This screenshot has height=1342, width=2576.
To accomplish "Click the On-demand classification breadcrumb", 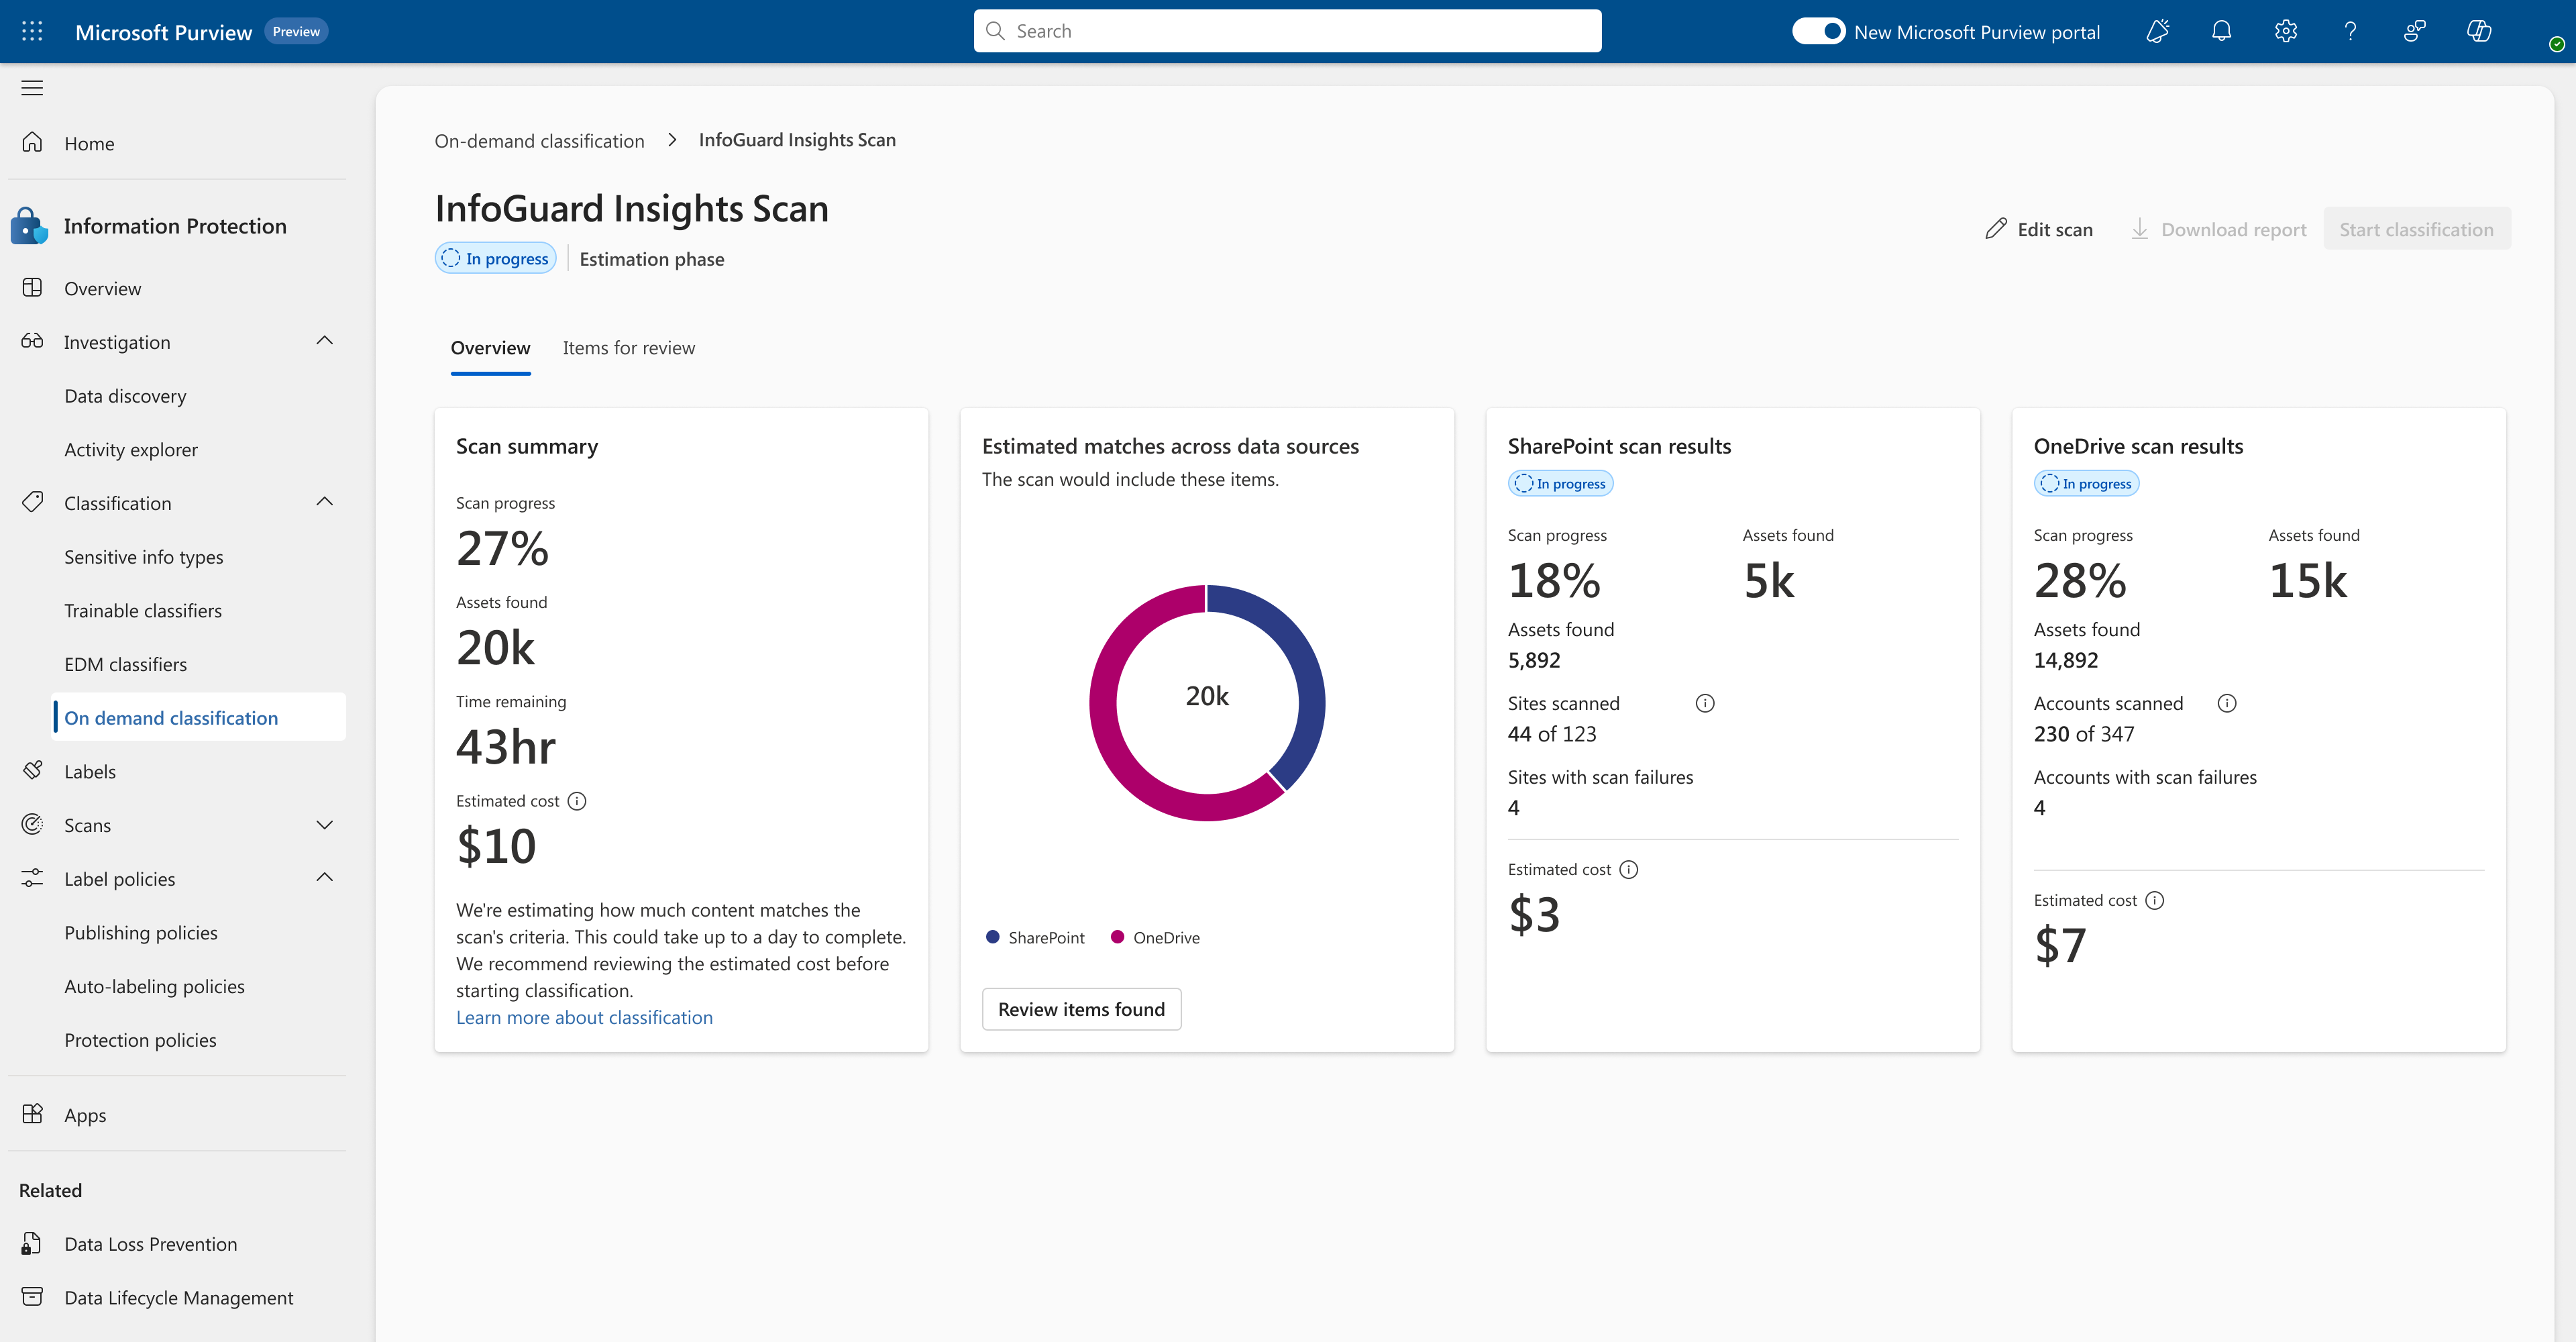I will pos(539,141).
